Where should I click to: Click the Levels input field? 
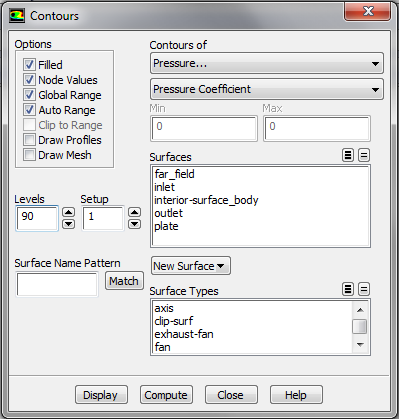pos(37,218)
